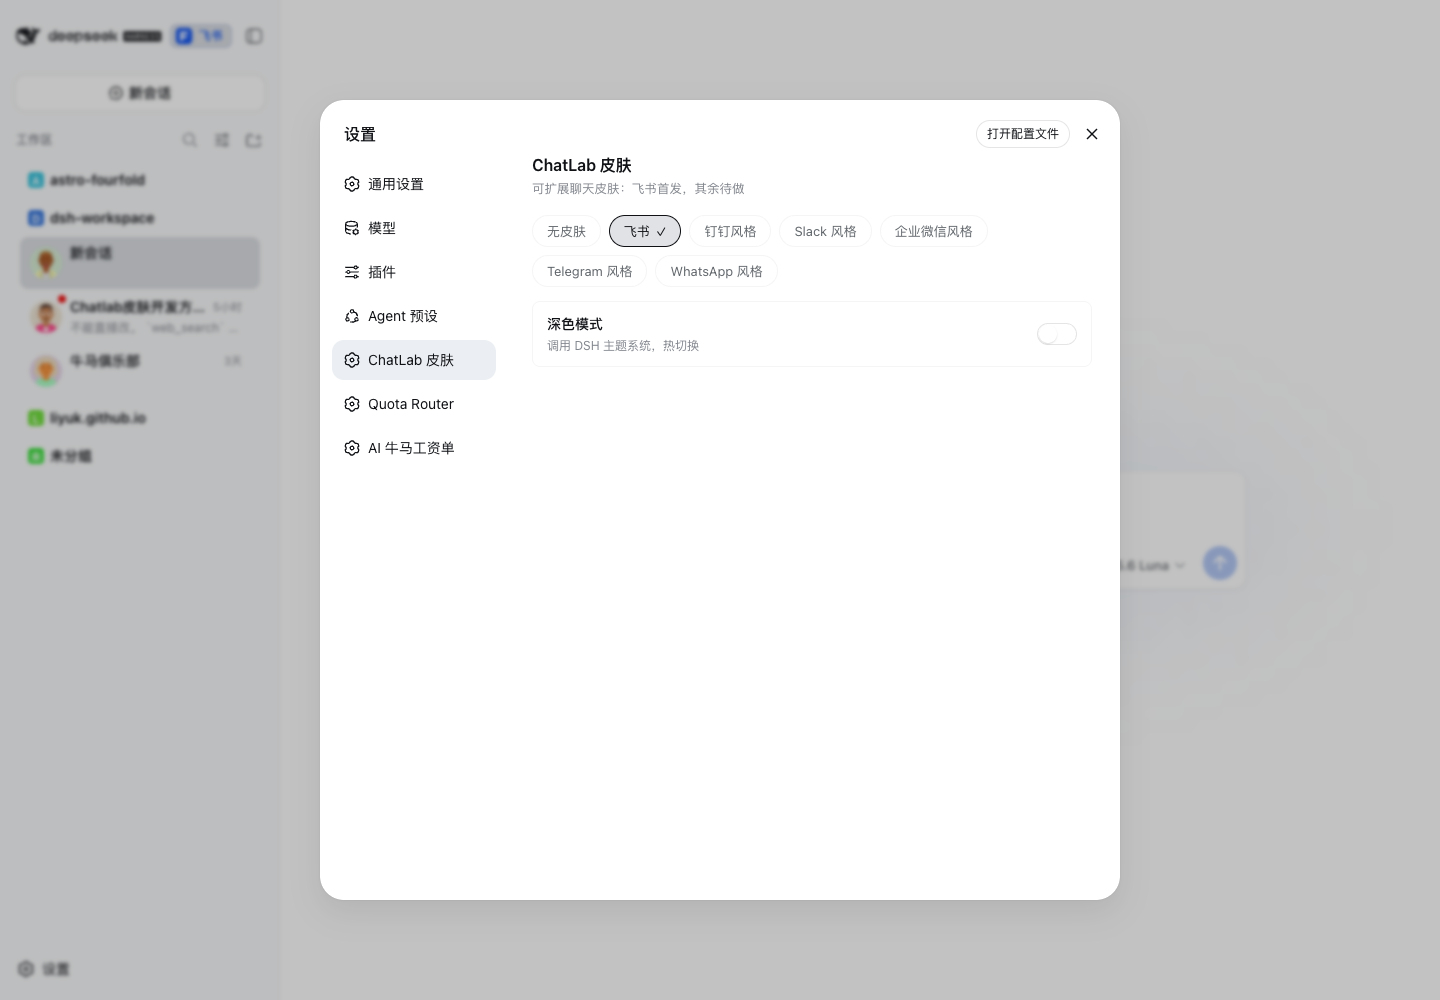Viewport: 1440px width, 1000px height.
Task: Click new folder icon in workspace header
Action: point(254,140)
